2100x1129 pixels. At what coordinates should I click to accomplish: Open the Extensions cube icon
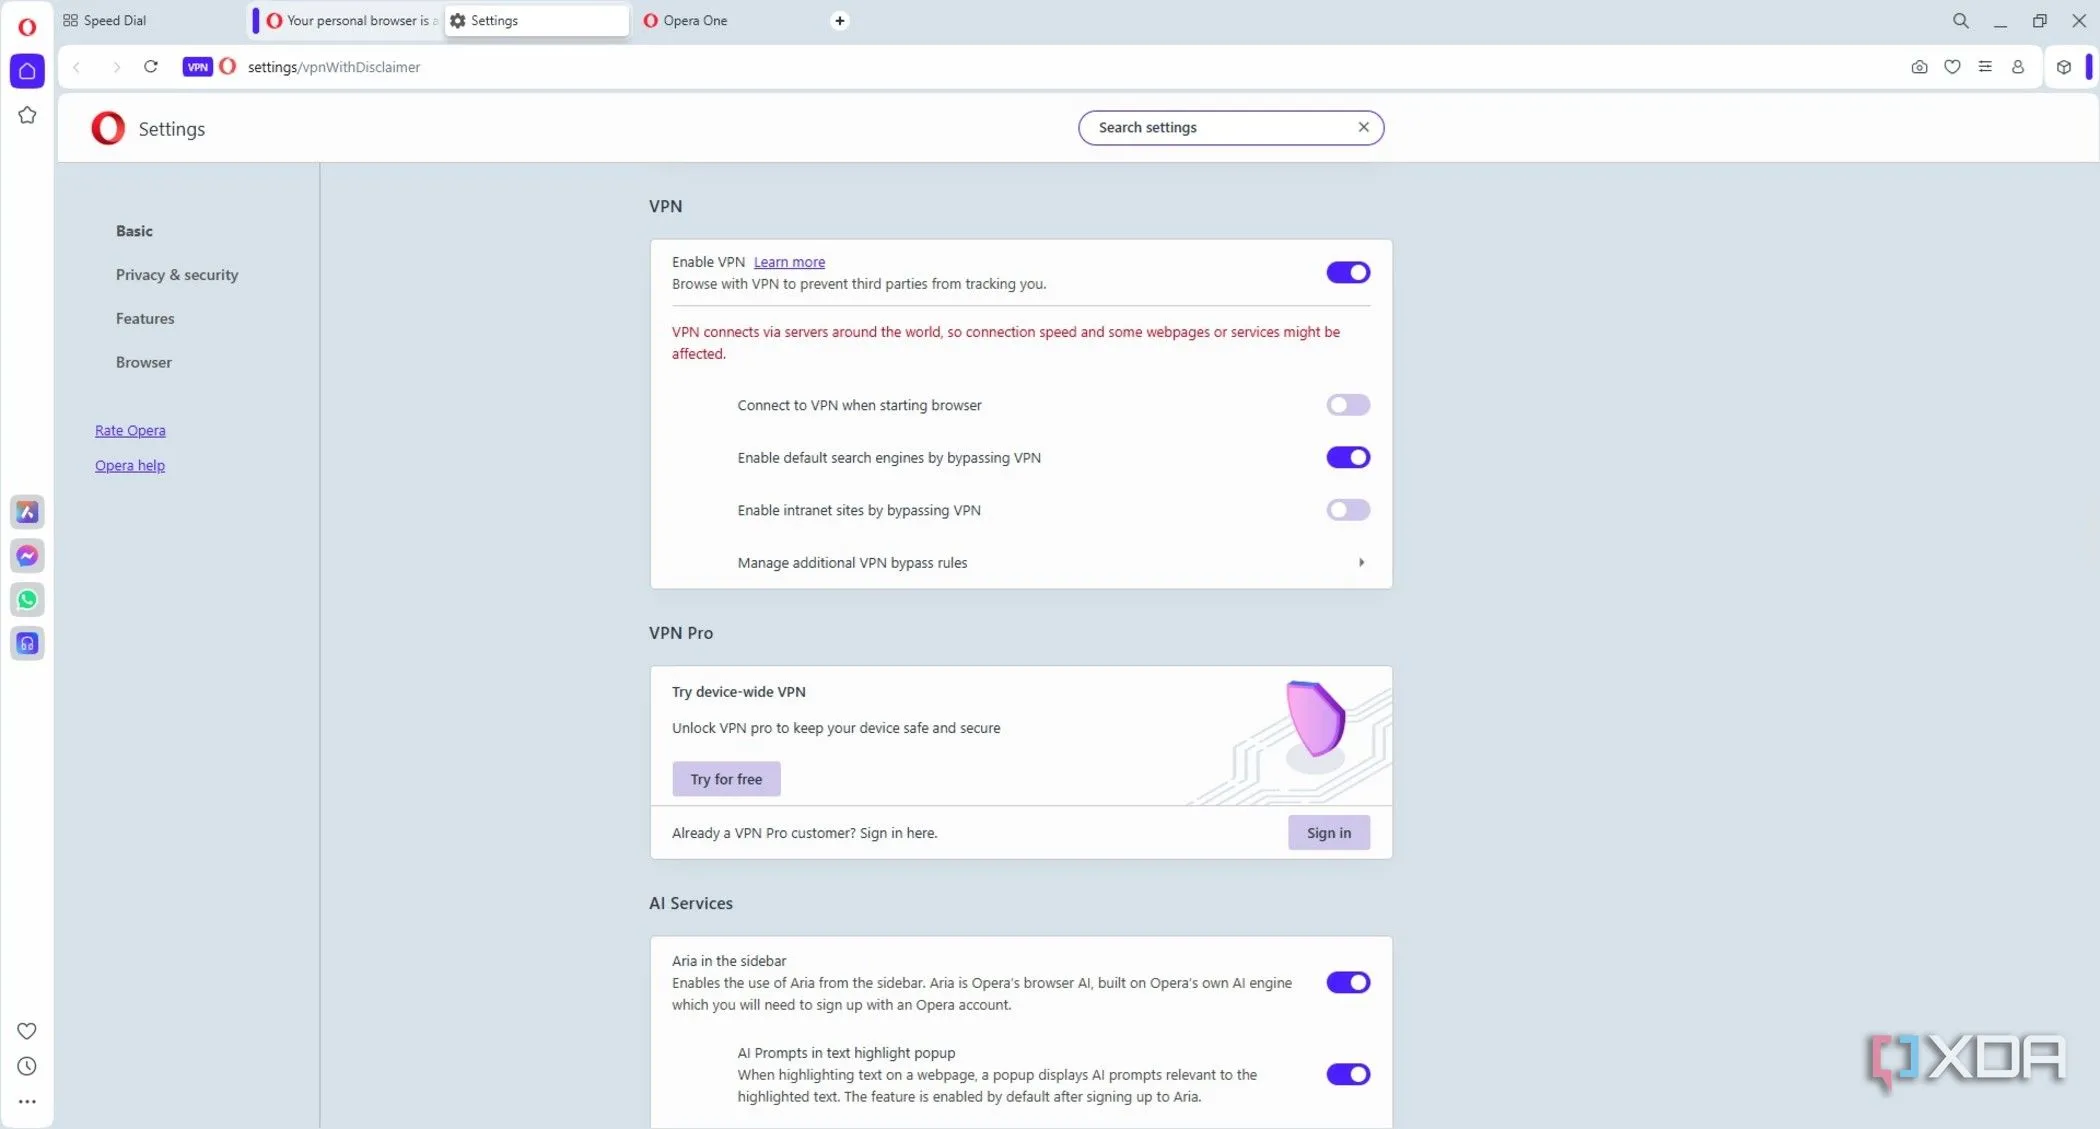(2064, 67)
